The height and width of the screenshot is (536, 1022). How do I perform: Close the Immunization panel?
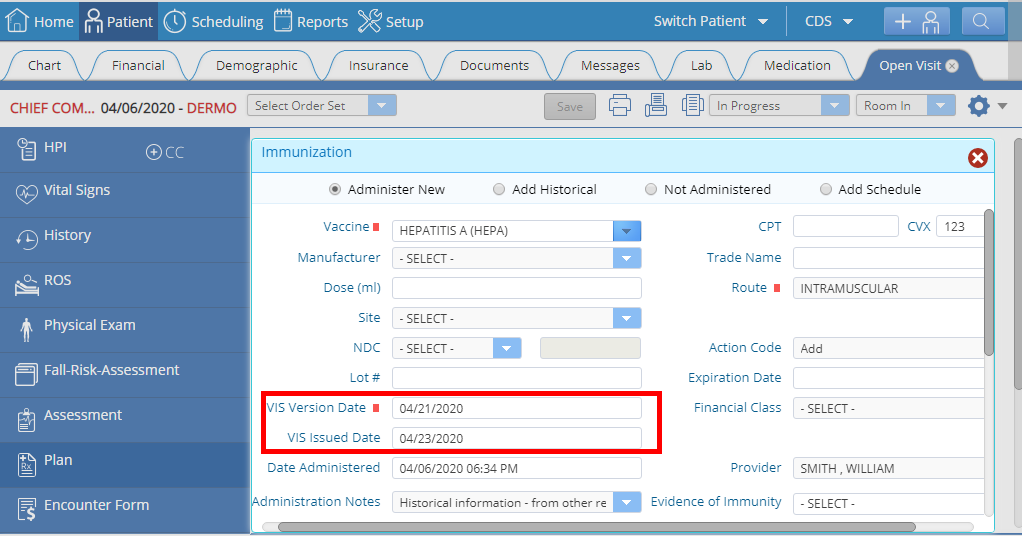(977, 158)
